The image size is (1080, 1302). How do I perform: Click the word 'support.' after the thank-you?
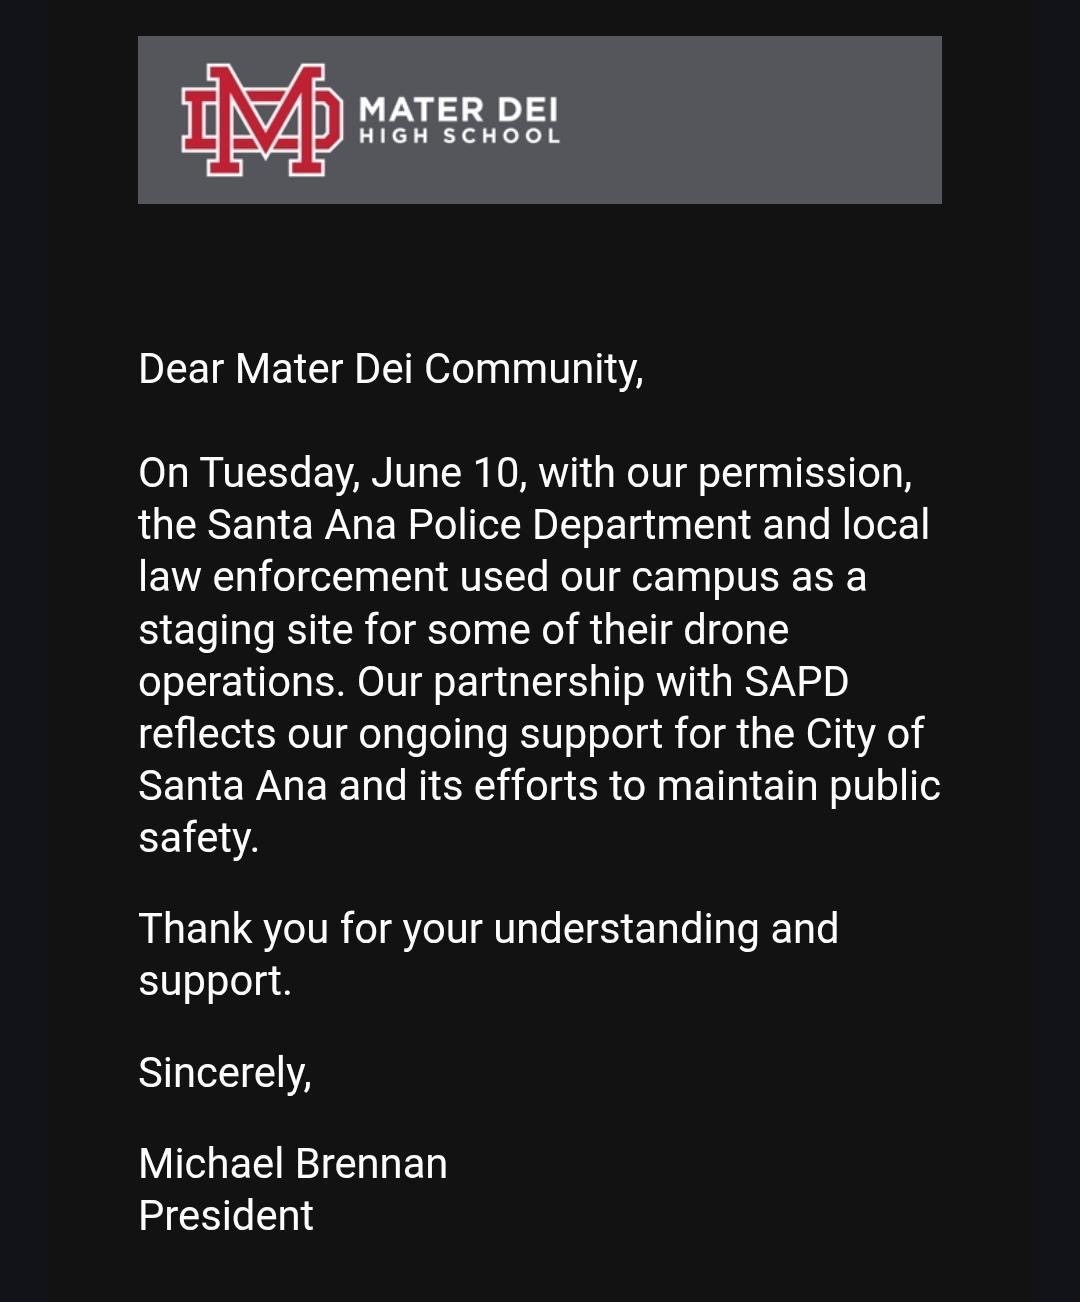(214, 982)
